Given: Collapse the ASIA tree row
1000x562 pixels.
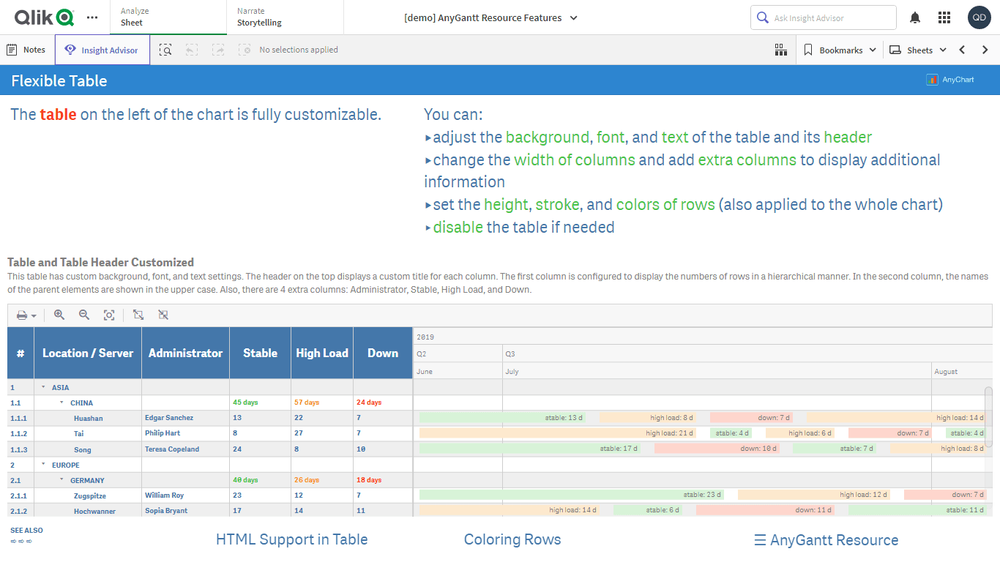Looking at the screenshot, I should point(43,387).
